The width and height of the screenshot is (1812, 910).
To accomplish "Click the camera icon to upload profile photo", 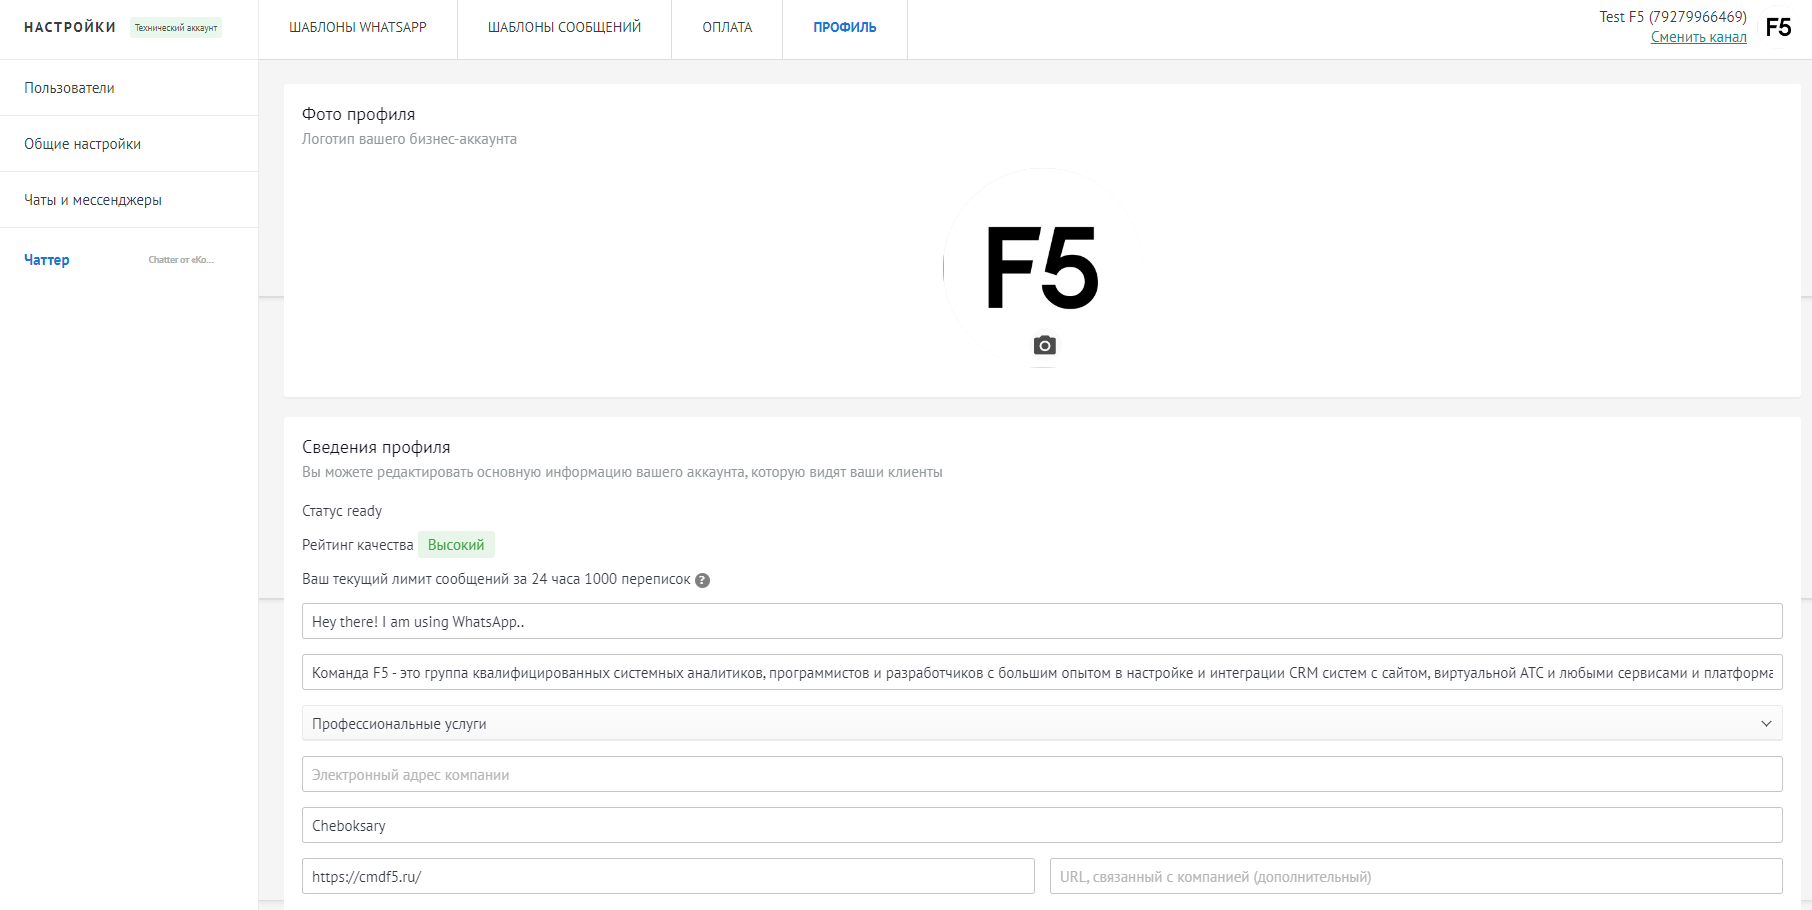I will (1044, 346).
